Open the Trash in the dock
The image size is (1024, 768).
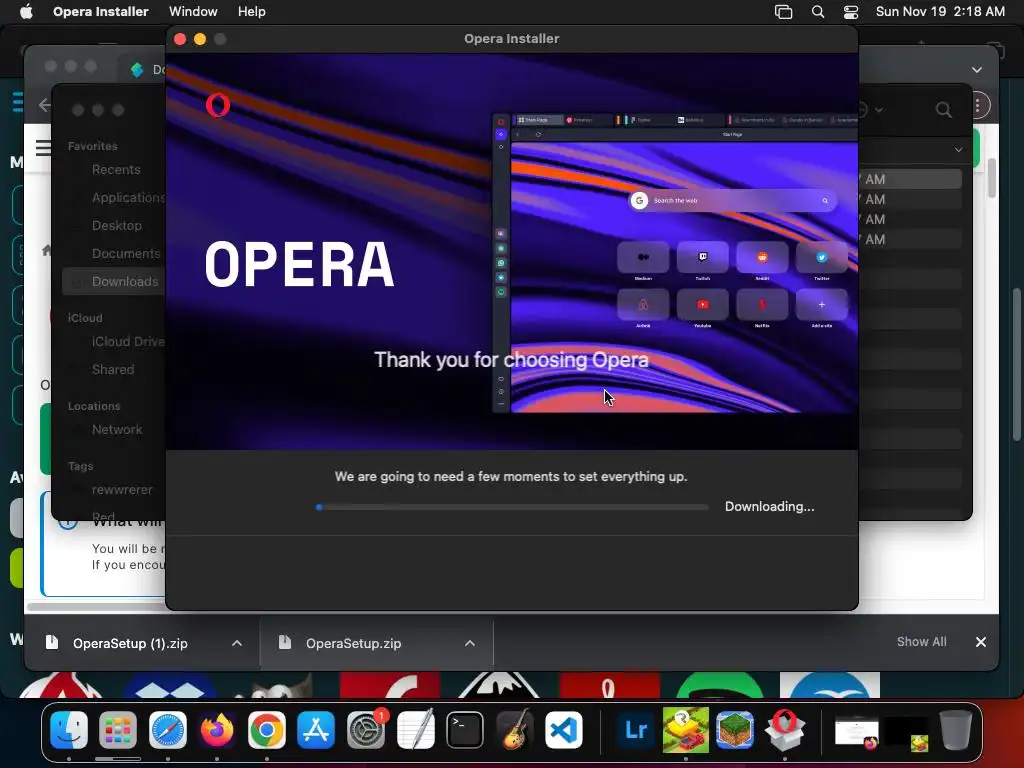955,729
